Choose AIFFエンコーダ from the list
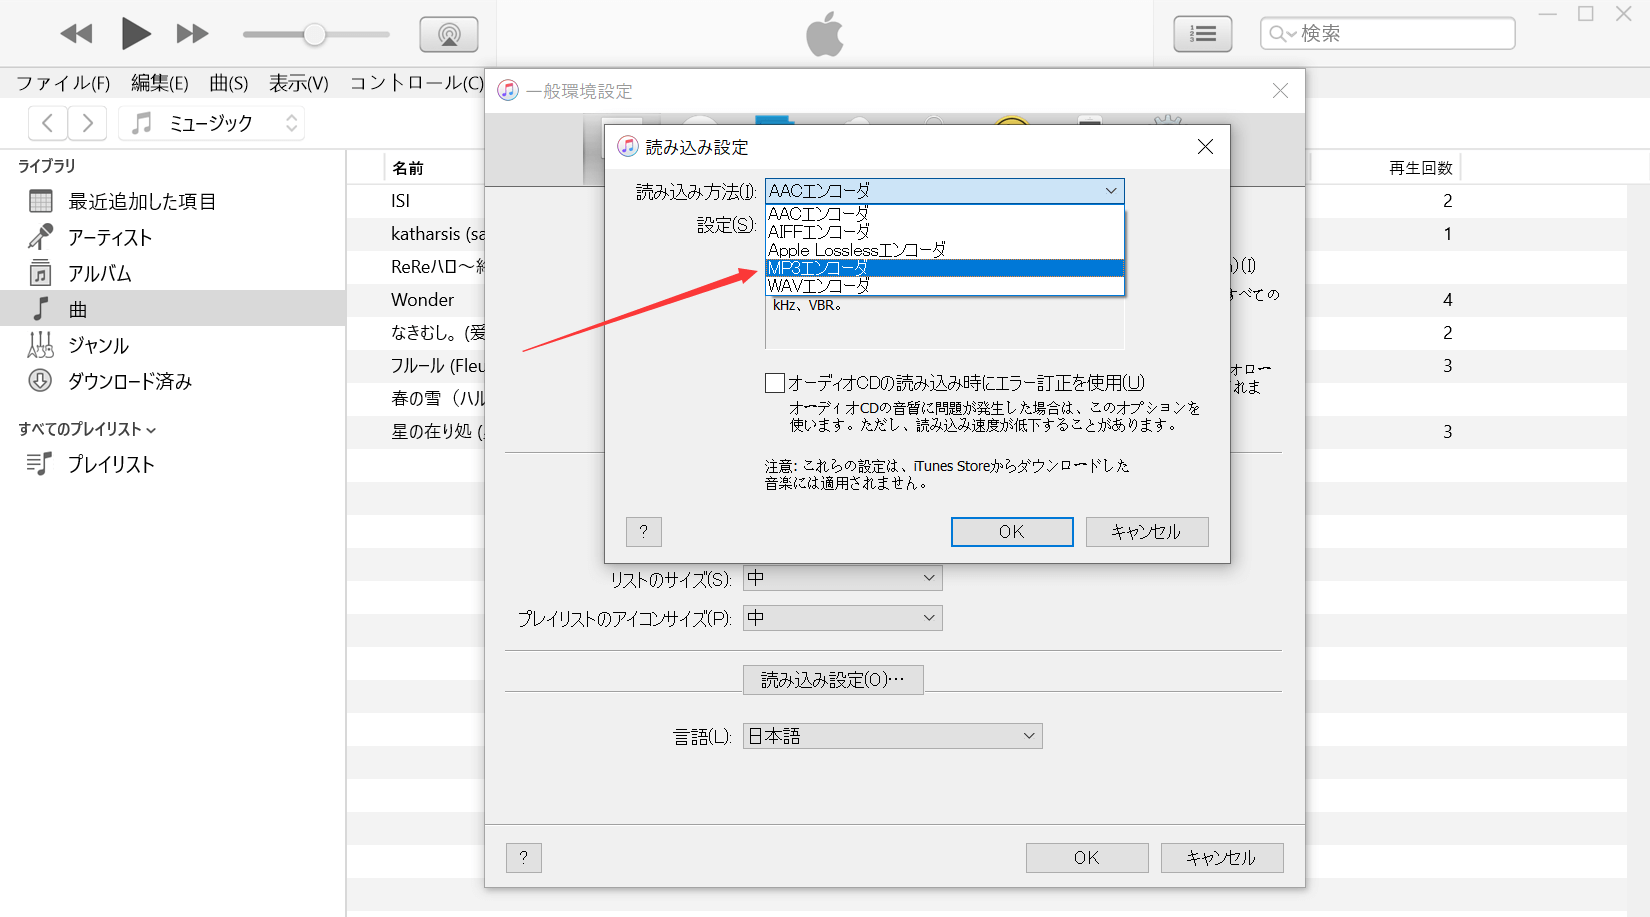 pos(945,232)
